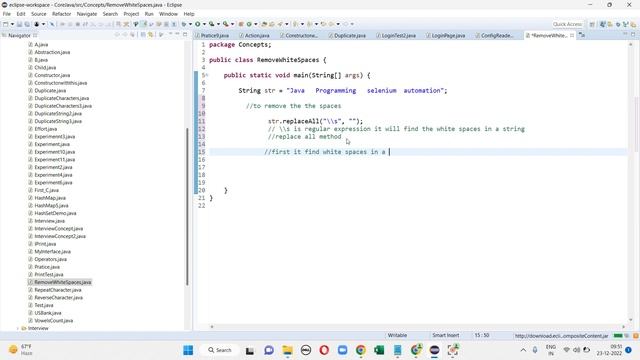This screenshot has height=360, width=640.
Task: Collapse the main method at line 5
Action: coord(207,75)
